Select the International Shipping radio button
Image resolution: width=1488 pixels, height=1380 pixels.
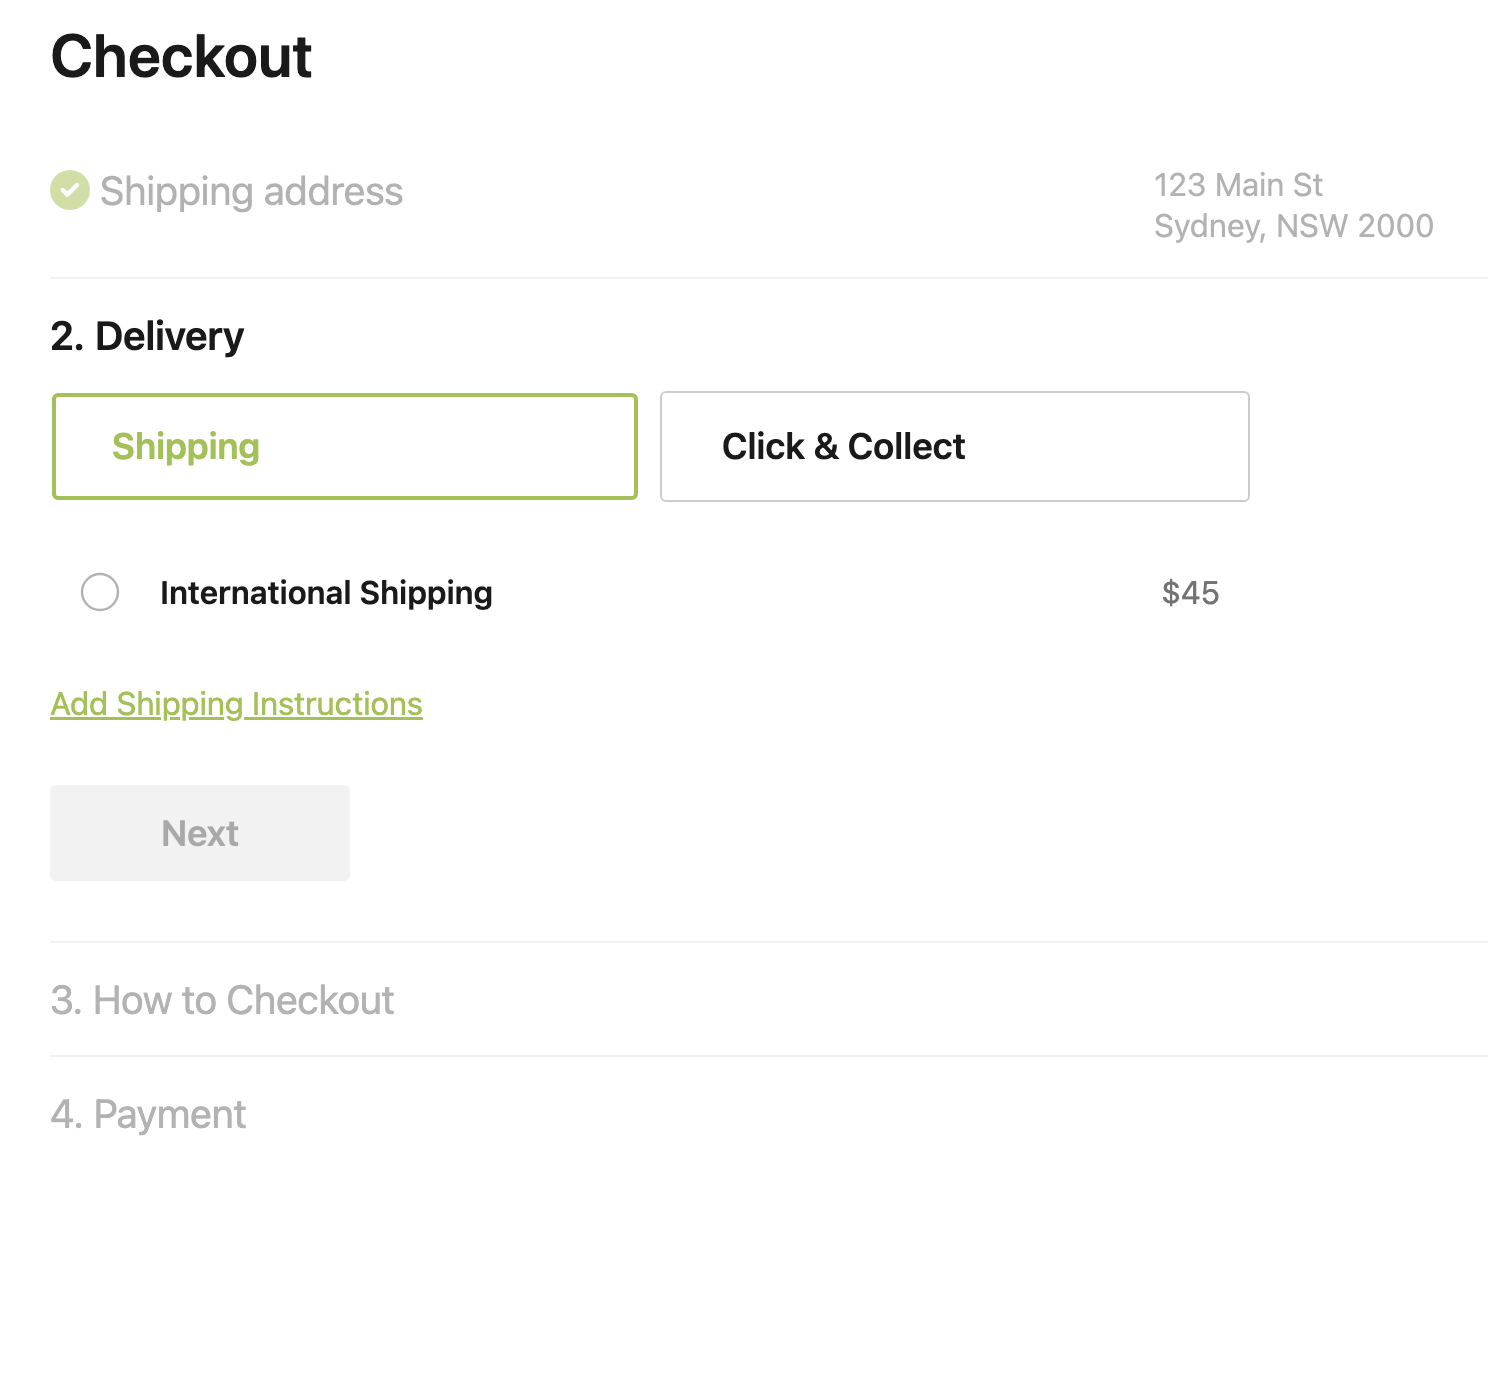(x=100, y=593)
